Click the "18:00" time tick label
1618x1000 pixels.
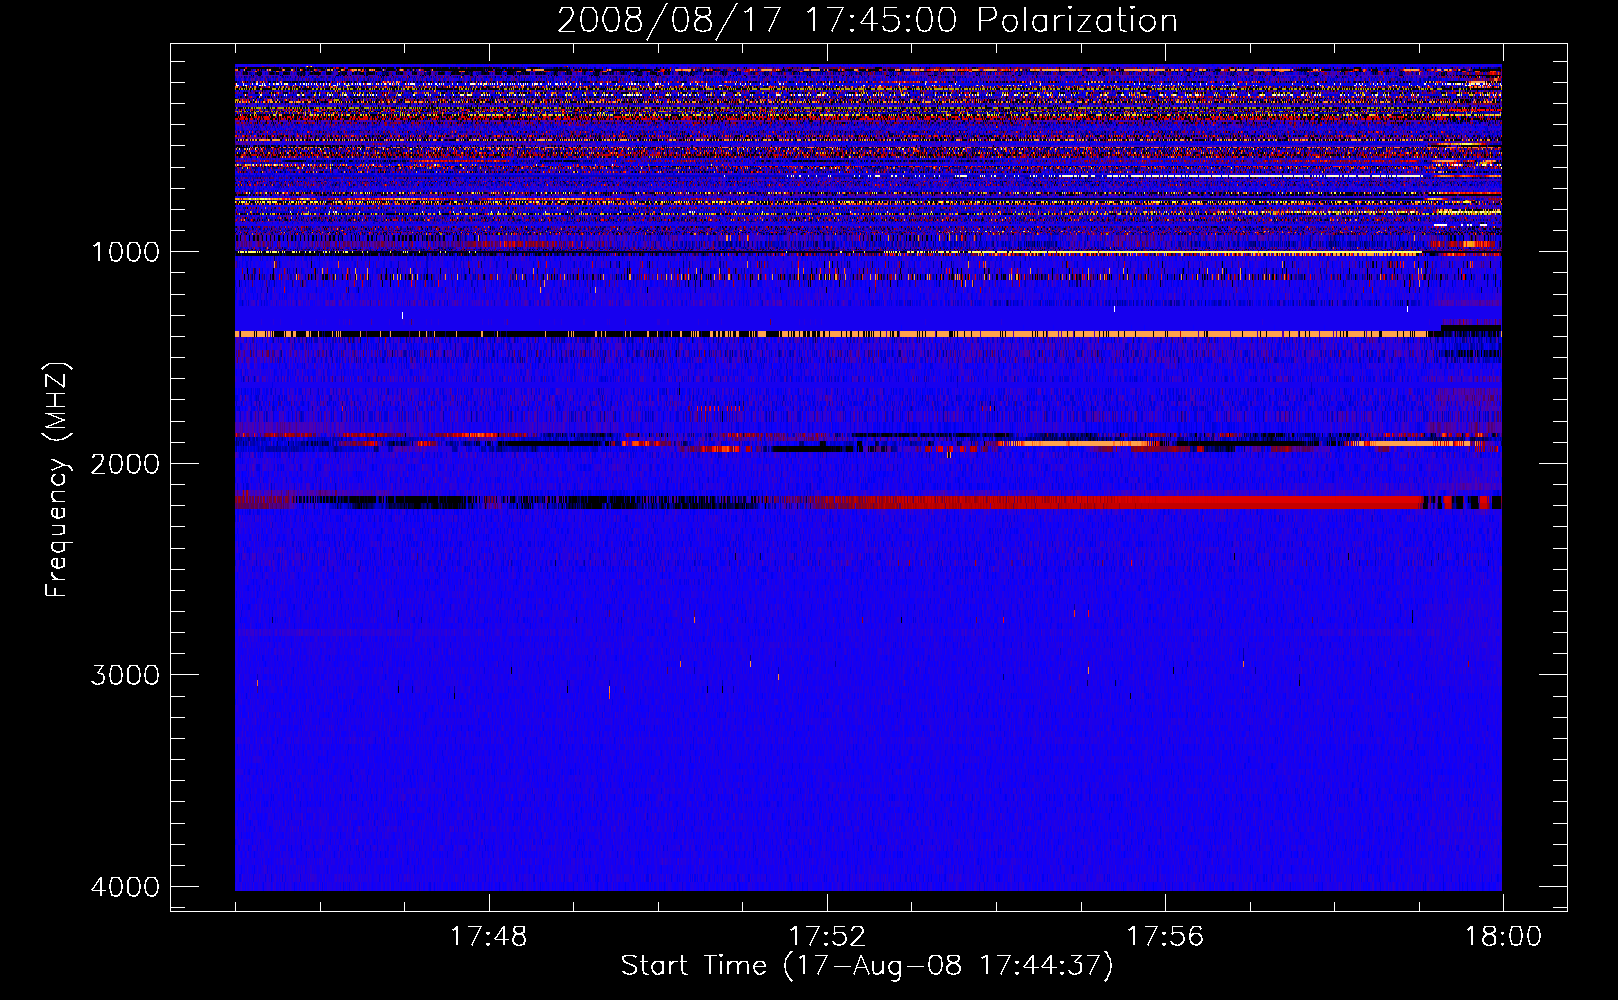[1503, 937]
